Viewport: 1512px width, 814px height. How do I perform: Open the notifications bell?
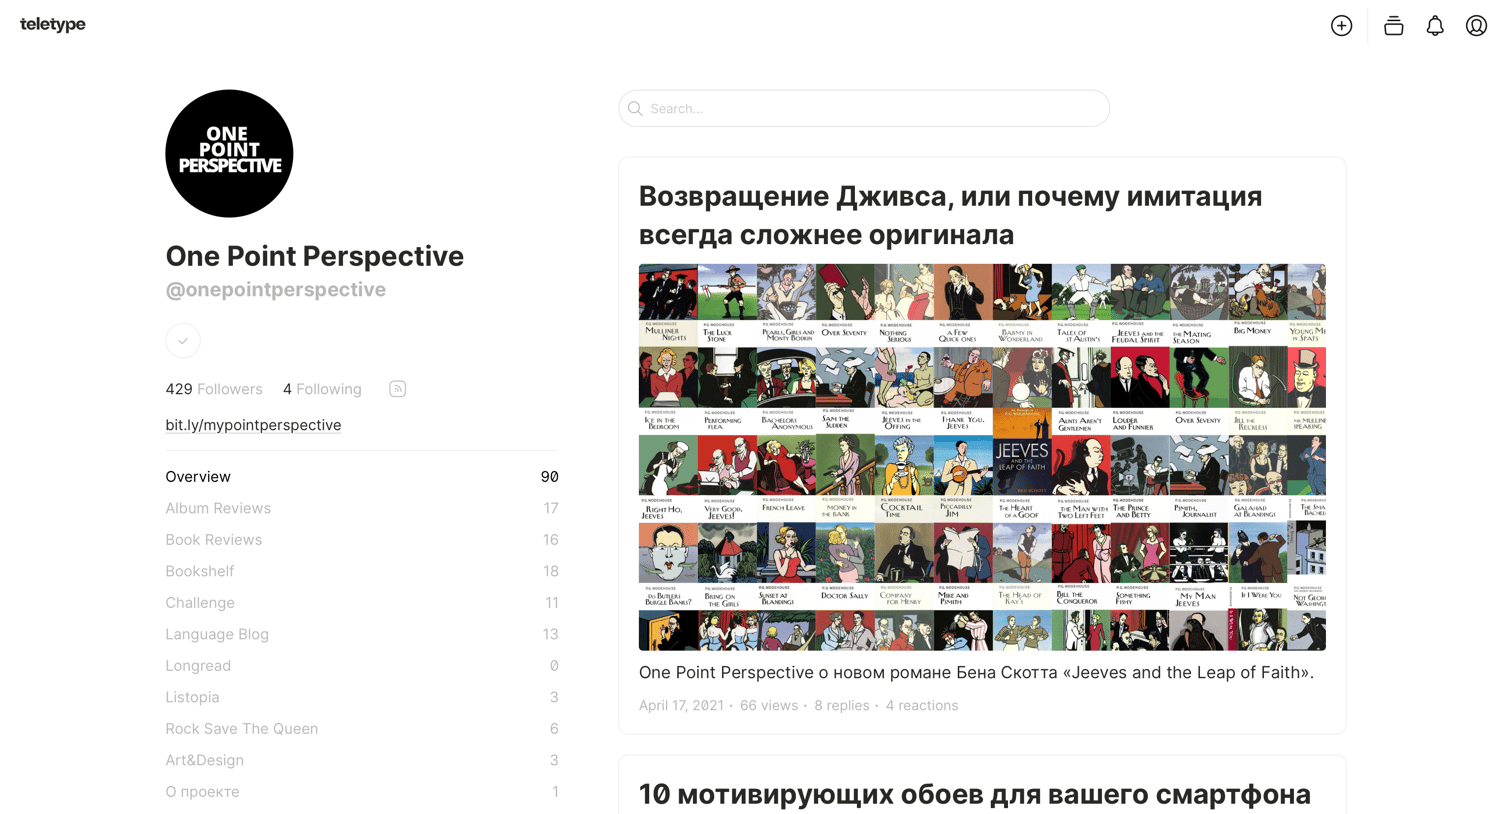coord(1435,26)
